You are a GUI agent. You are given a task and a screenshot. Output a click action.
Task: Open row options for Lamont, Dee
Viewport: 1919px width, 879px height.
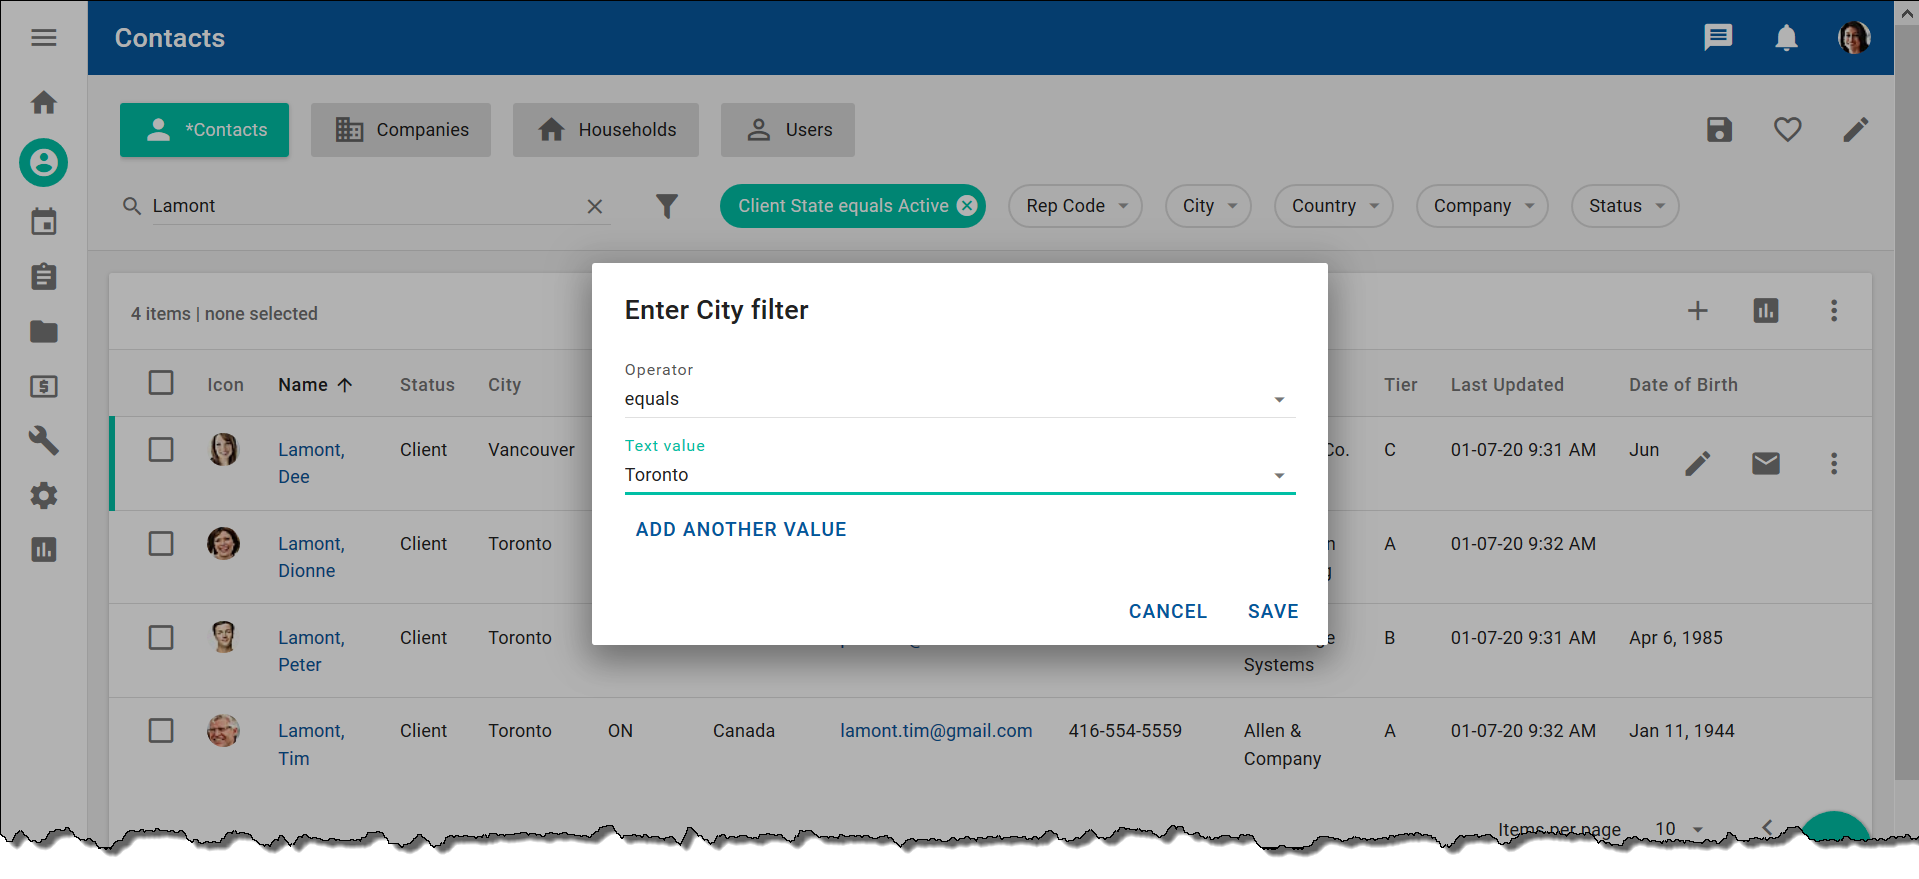point(1834,463)
